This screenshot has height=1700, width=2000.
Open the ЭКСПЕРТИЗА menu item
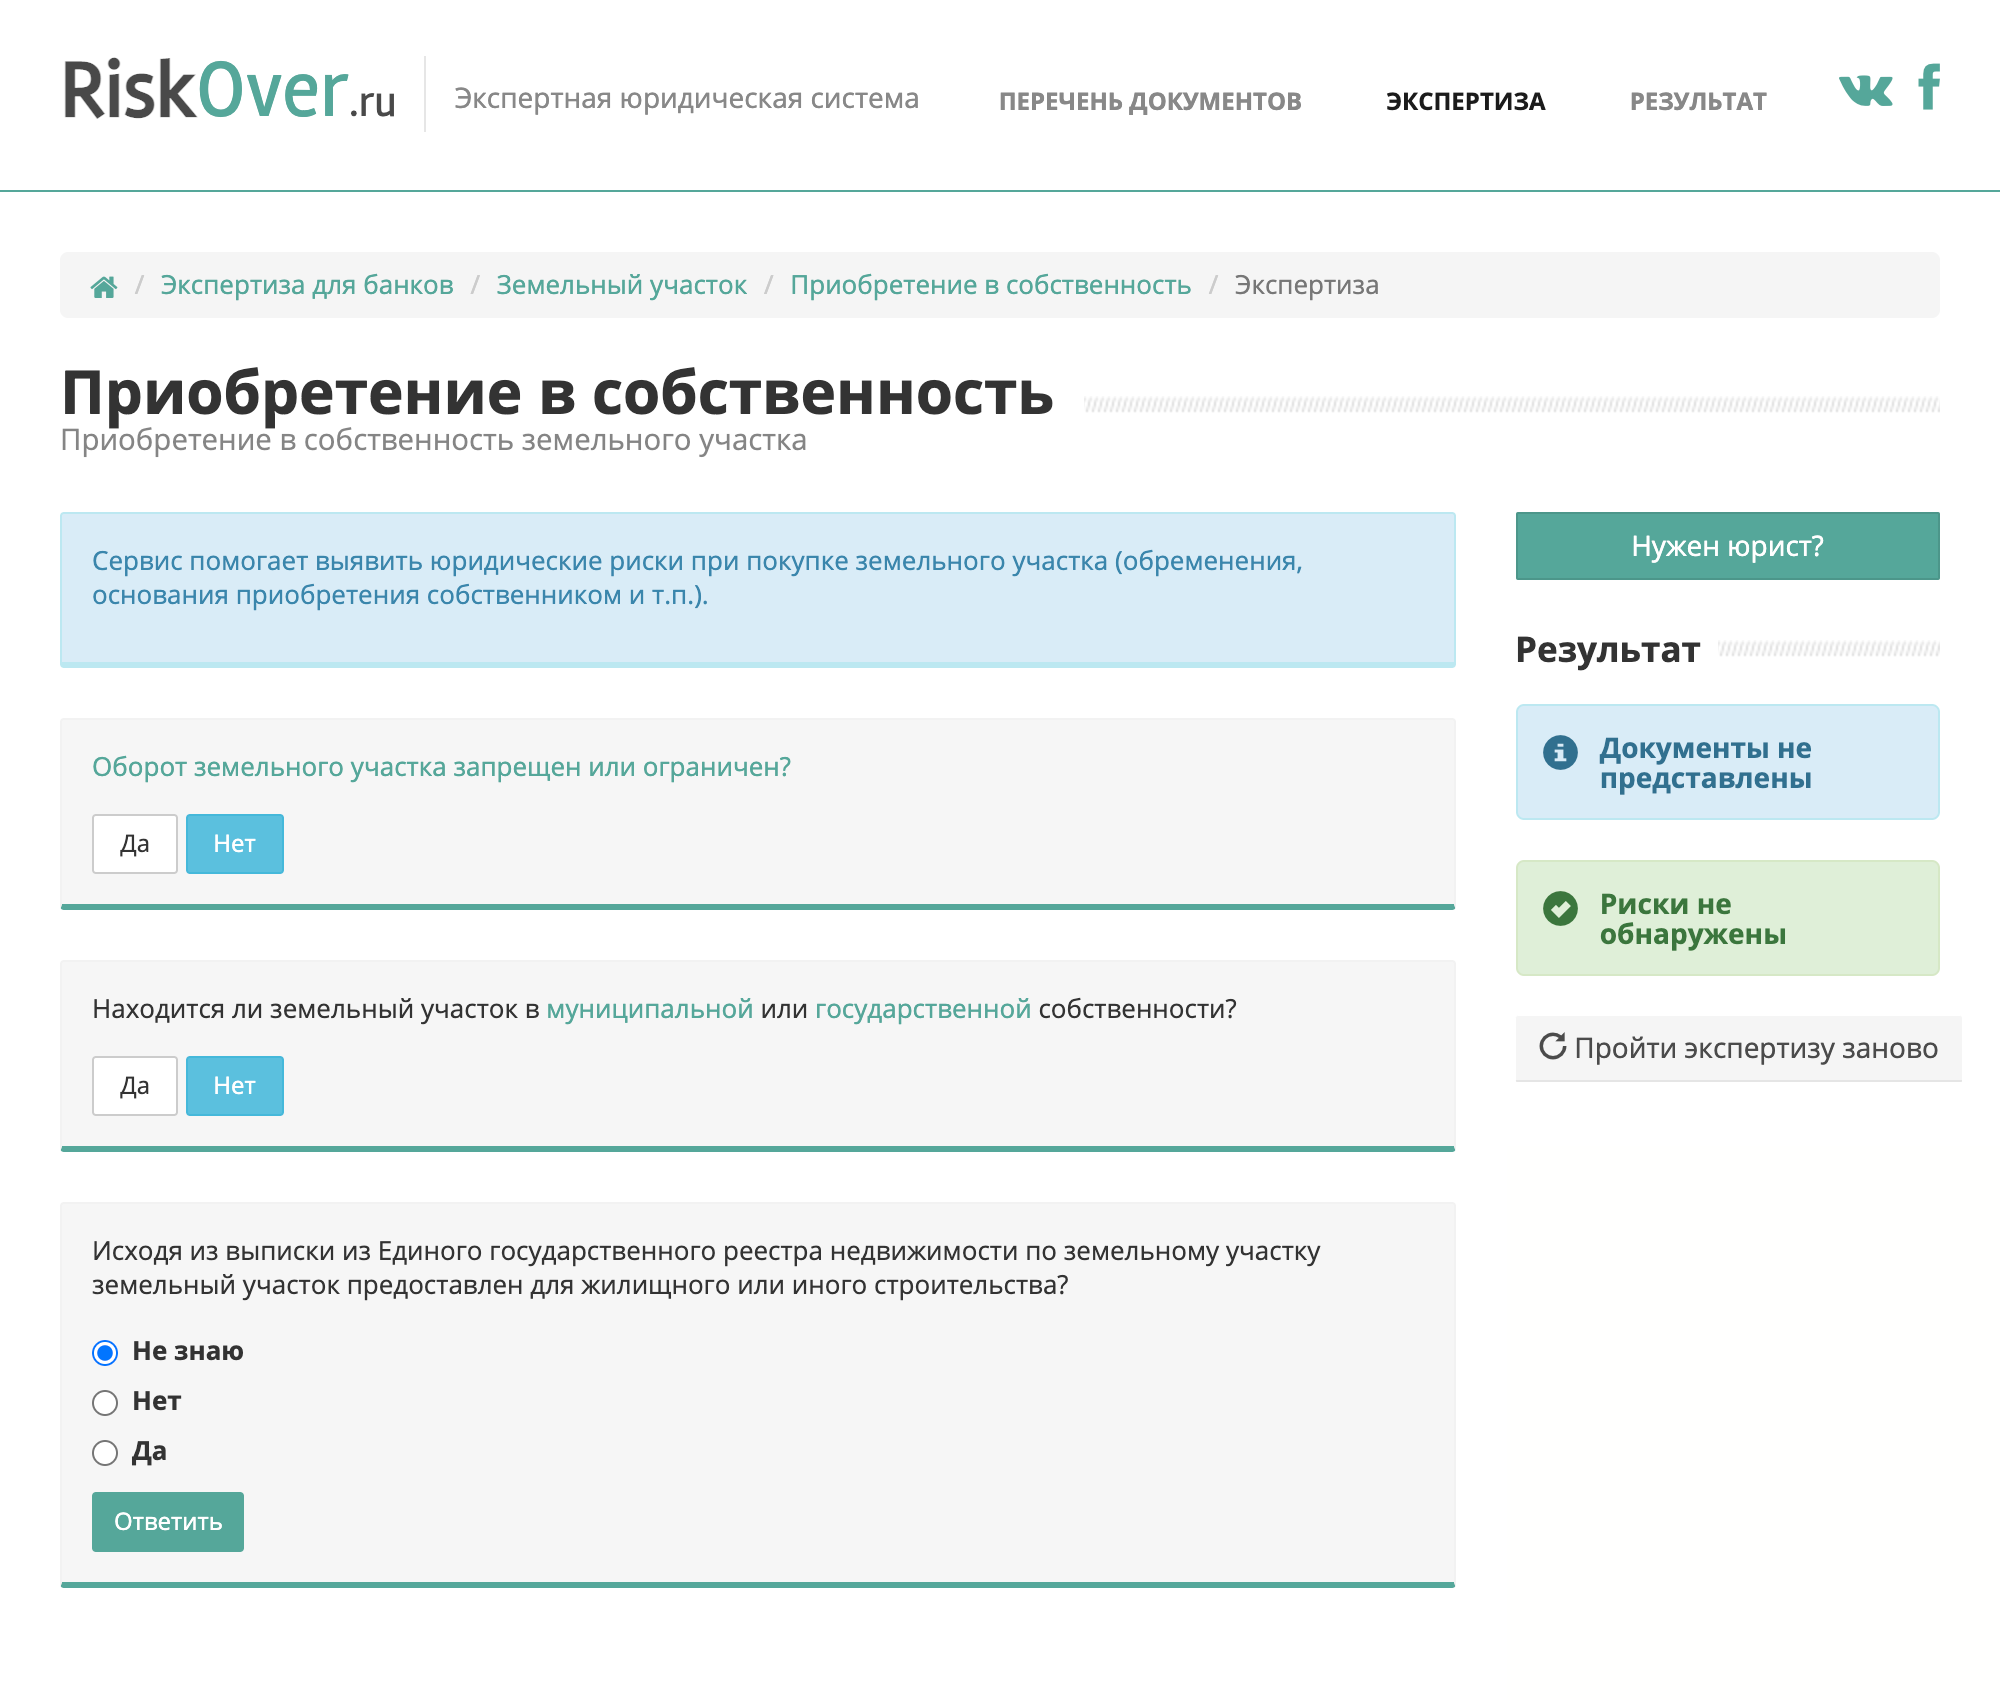coord(1465,101)
